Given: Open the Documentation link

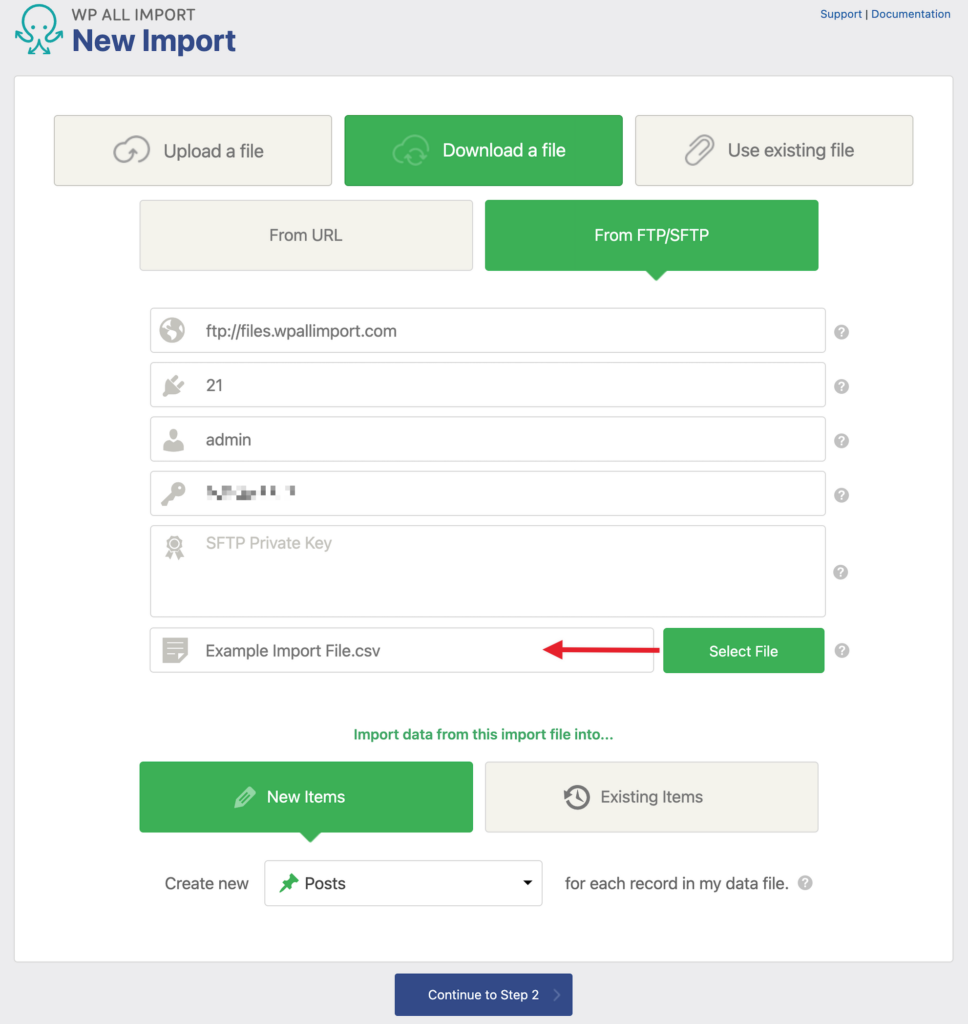Looking at the screenshot, I should 910,13.
